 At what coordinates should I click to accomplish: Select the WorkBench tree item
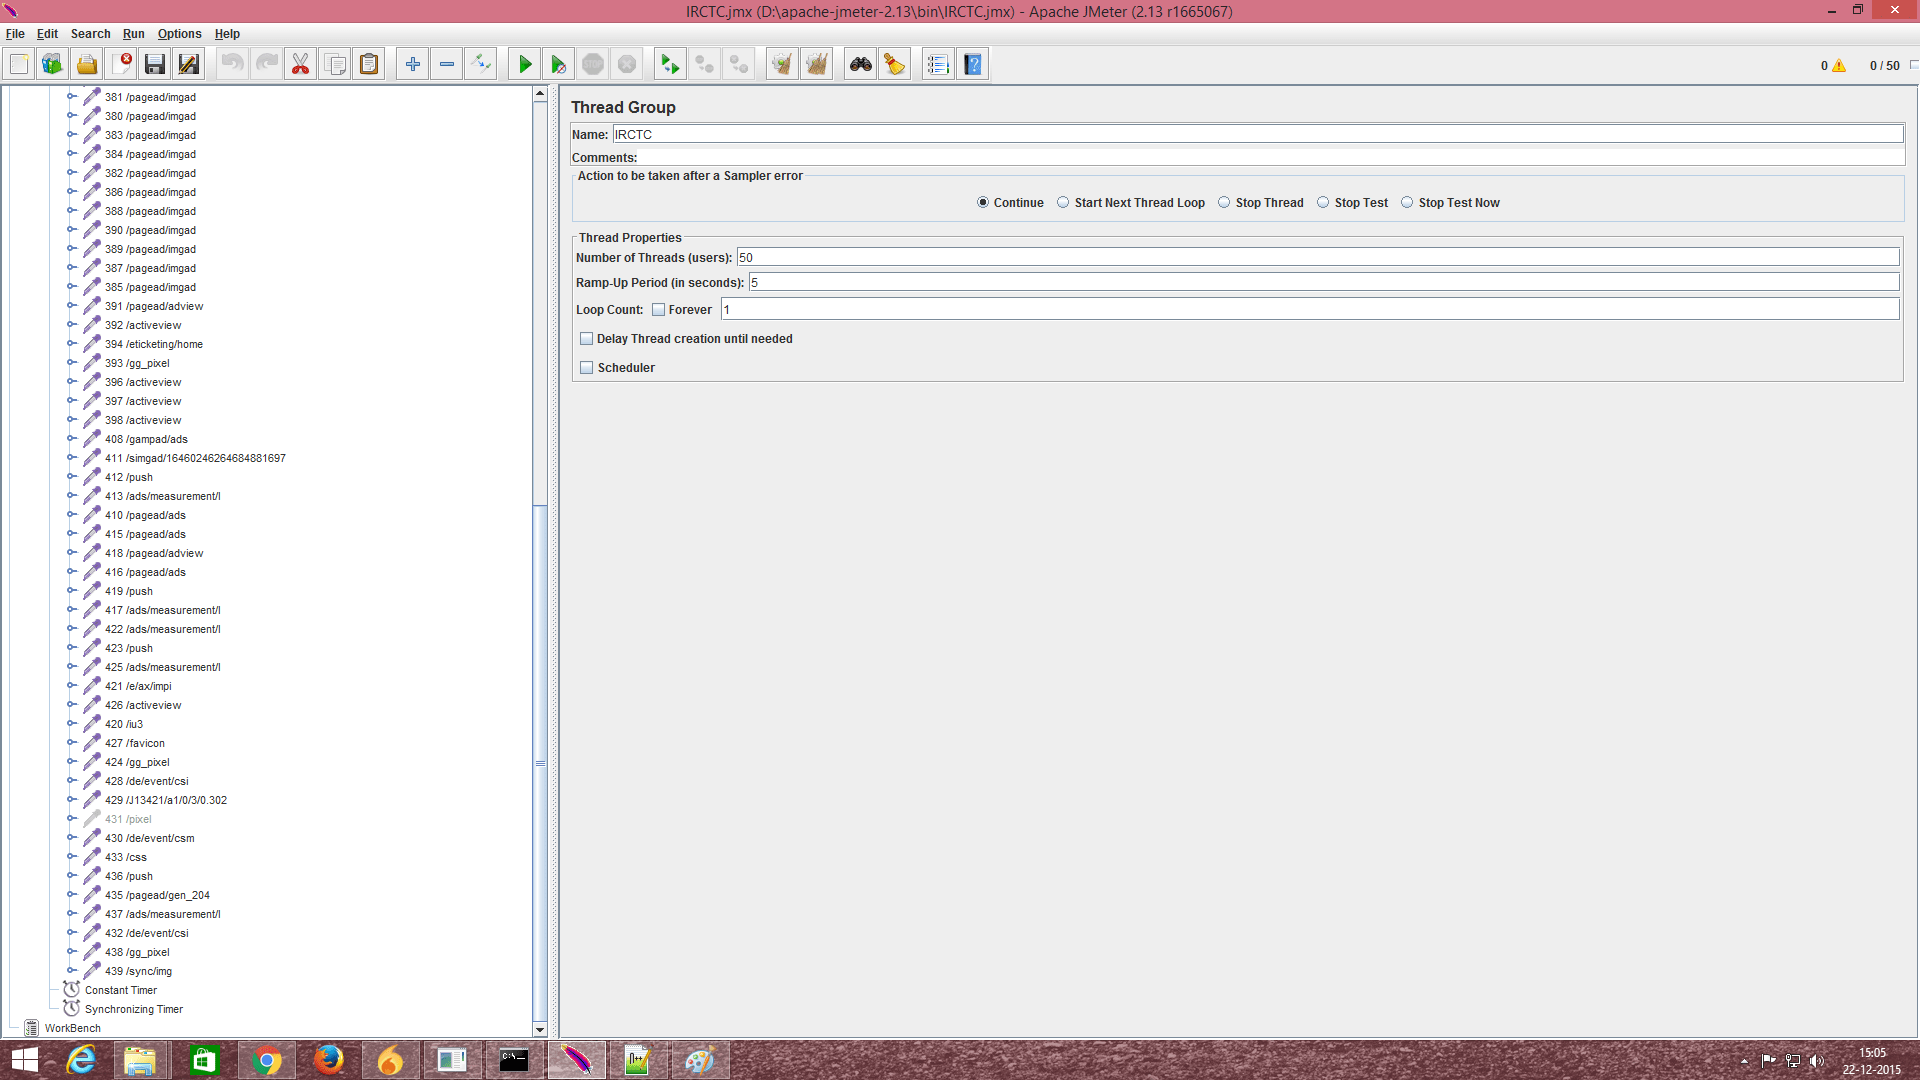click(72, 1028)
